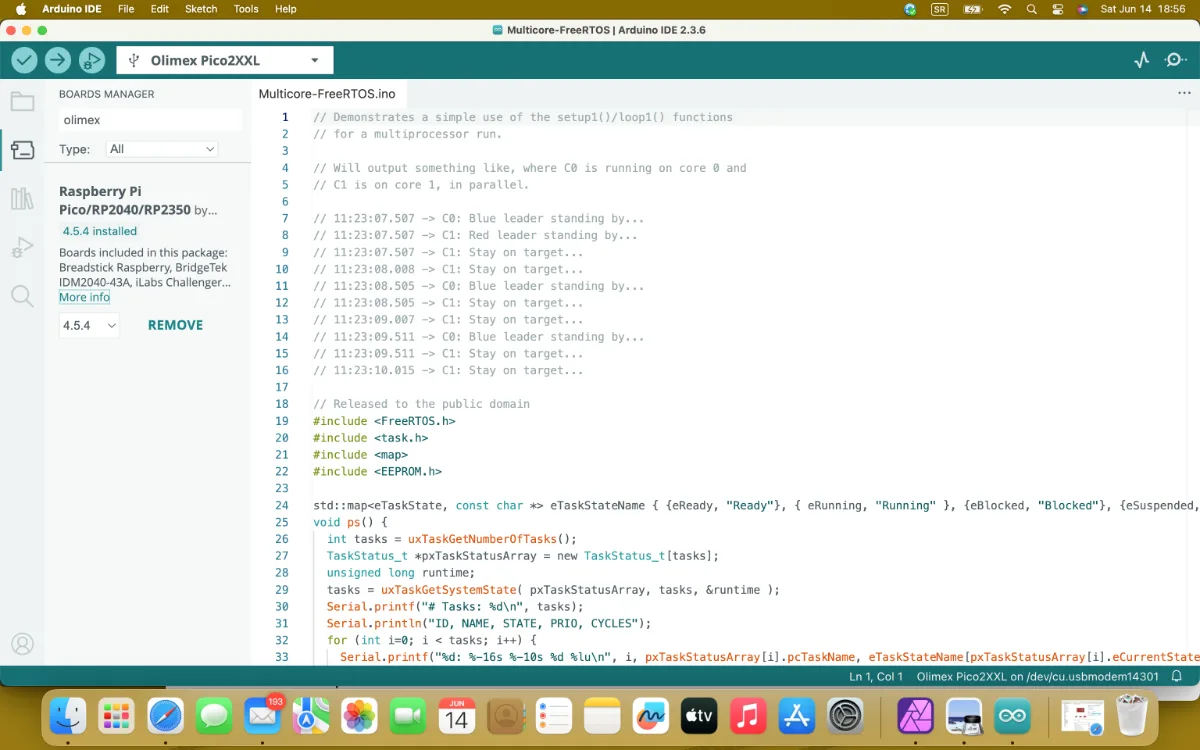Toggle the Boards Manager sidebar icon

[x=22, y=150]
